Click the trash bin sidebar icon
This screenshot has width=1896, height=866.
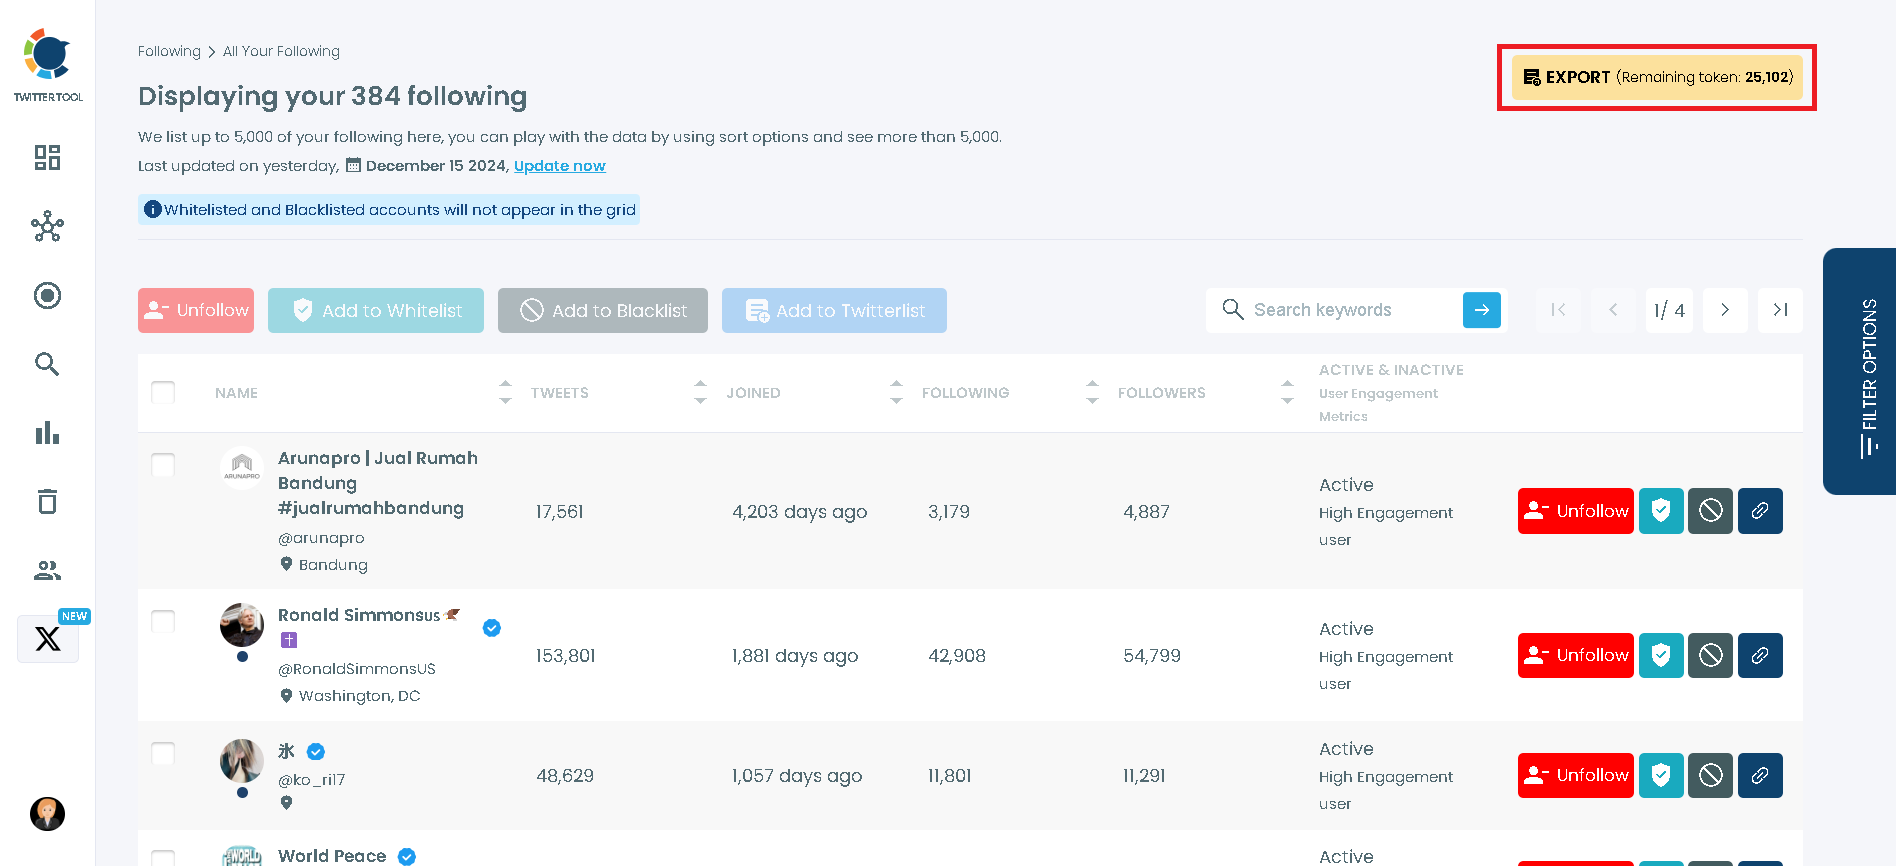coord(47,501)
